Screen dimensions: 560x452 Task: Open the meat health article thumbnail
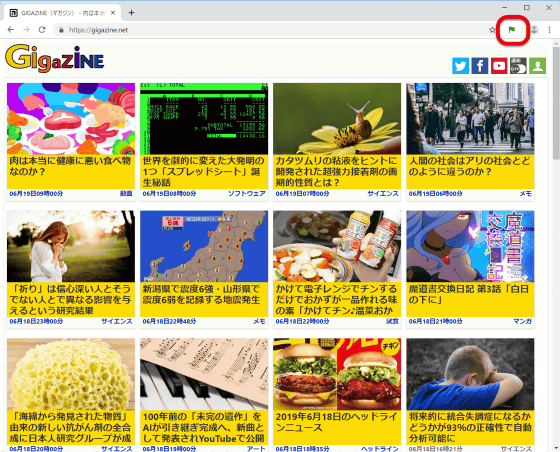click(71, 119)
